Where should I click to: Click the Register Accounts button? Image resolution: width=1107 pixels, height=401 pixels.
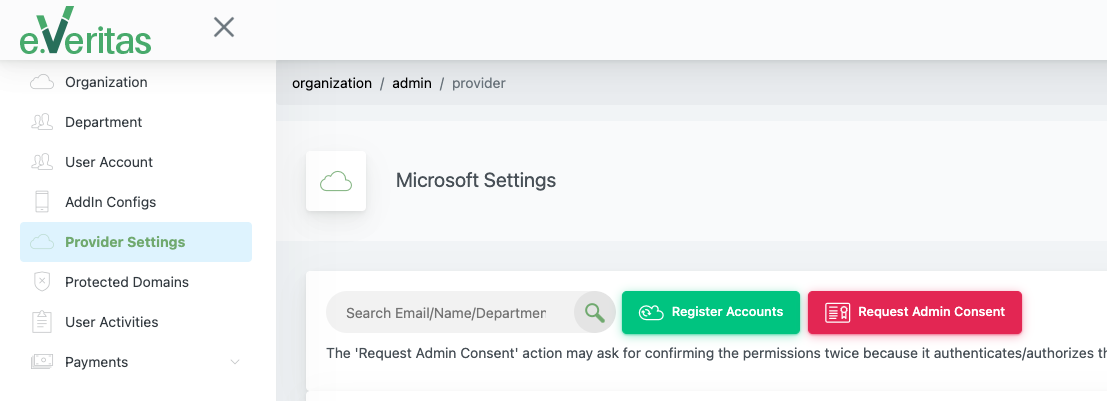click(x=711, y=312)
